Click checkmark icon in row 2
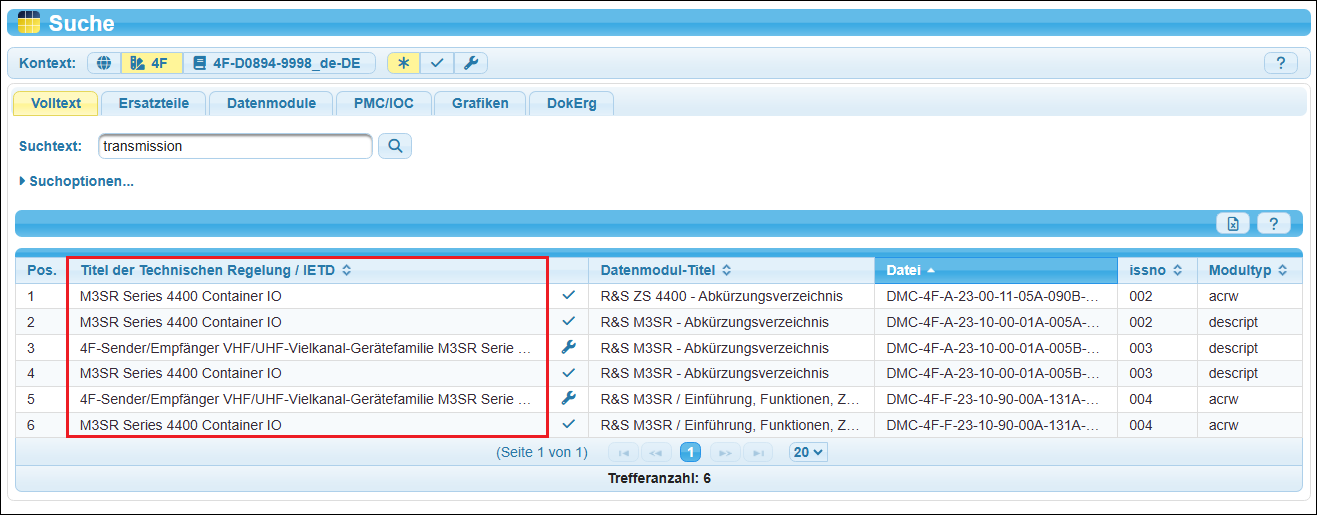This screenshot has height=515, width=1317. (569, 322)
